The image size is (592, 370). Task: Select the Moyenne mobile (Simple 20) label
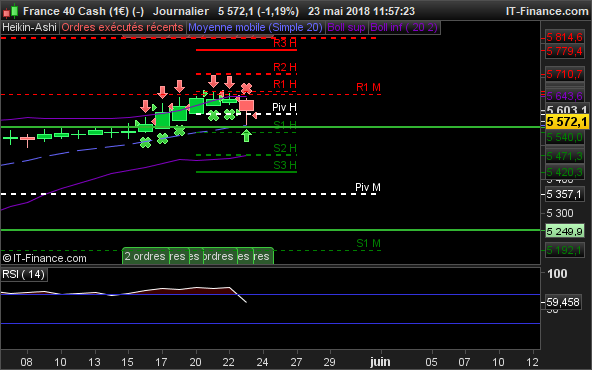click(x=255, y=28)
